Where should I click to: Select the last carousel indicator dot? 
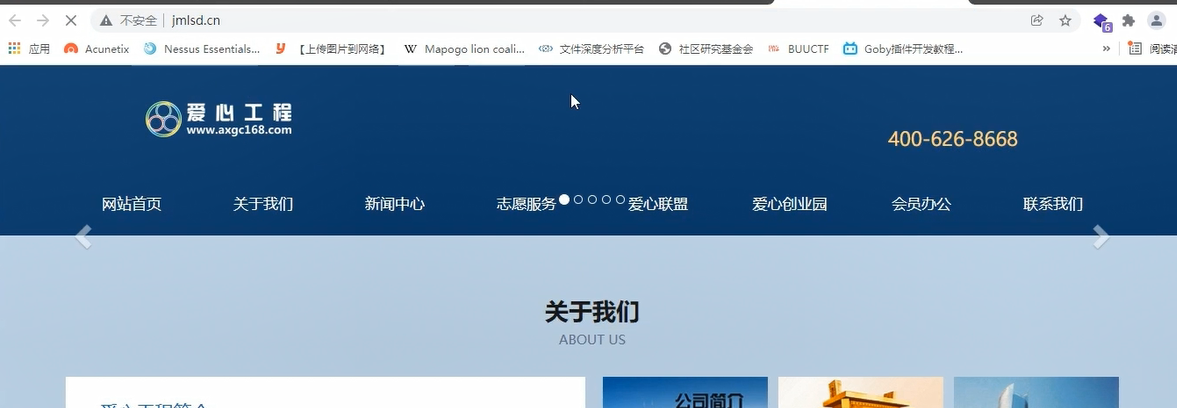(620, 200)
